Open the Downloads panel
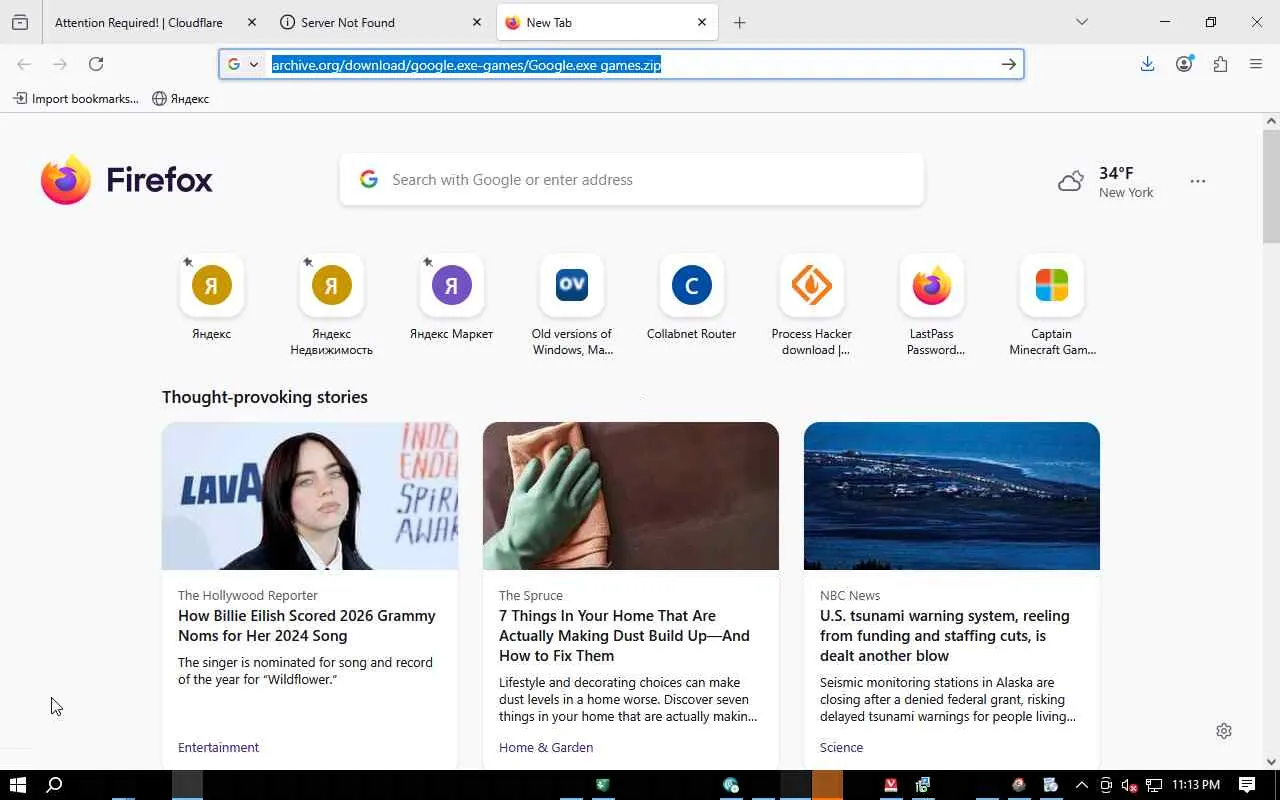 [1148, 64]
